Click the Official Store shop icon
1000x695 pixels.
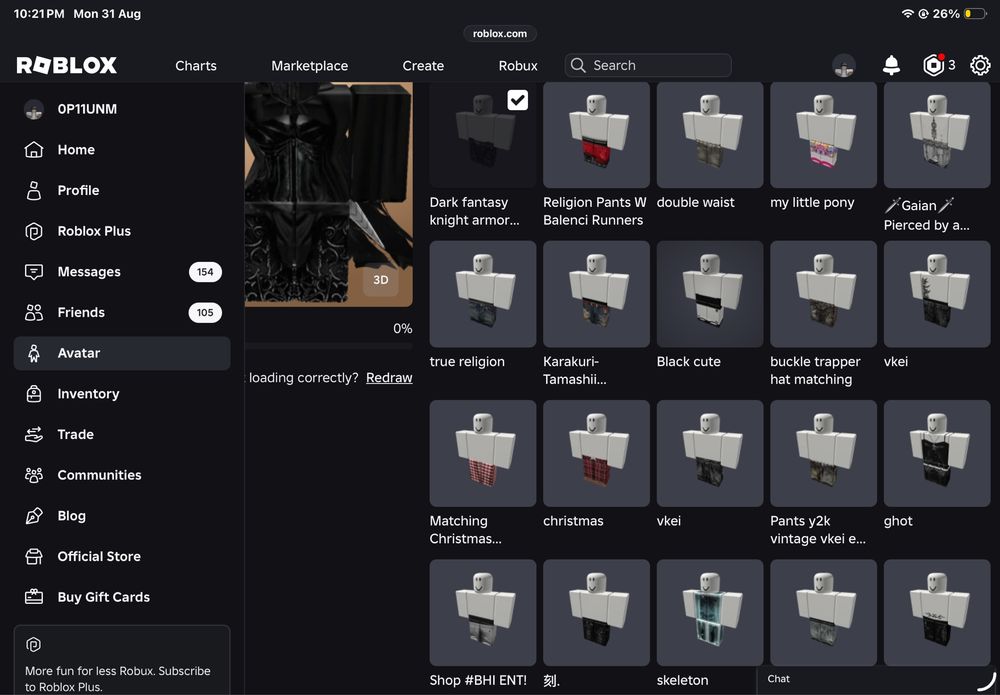(34, 557)
